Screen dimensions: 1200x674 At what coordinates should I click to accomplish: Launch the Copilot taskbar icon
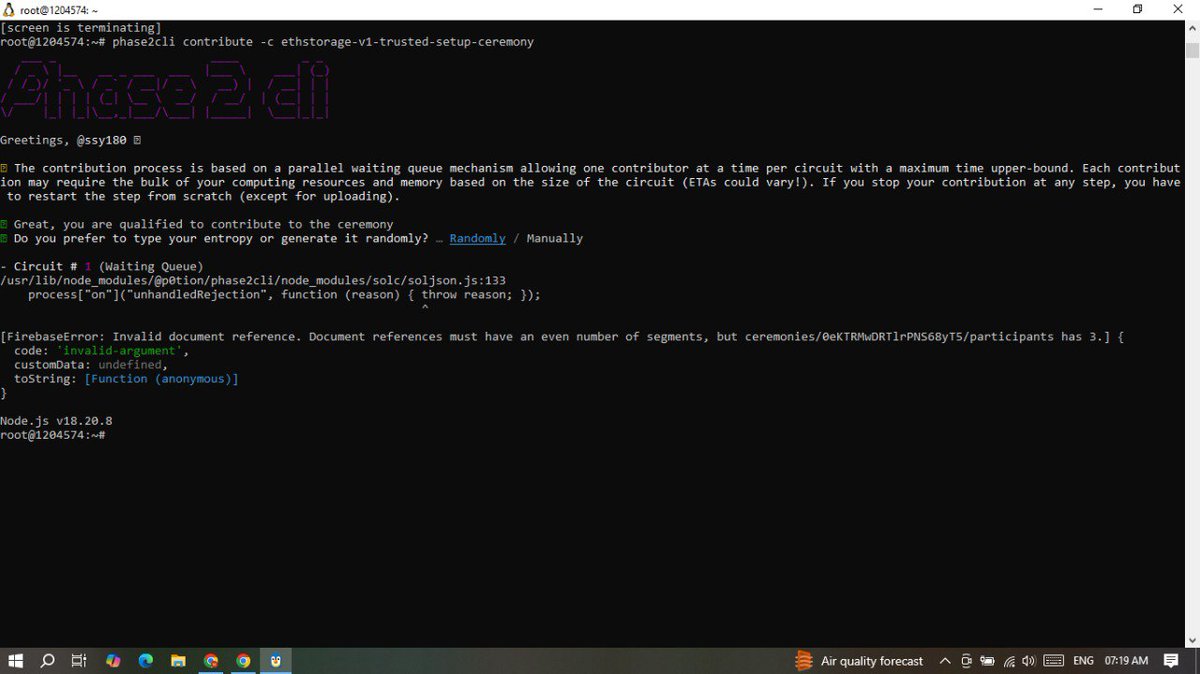tap(113, 661)
